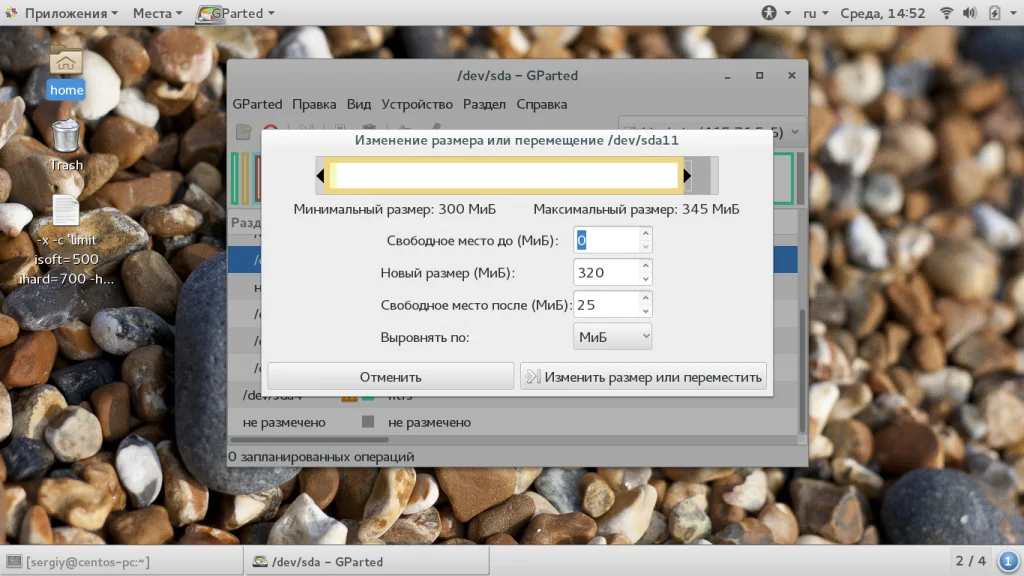Image resolution: width=1024 pixels, height=576 pixels.
Task: Increase the 'Свободное место до' value
Action: point(645,234)
